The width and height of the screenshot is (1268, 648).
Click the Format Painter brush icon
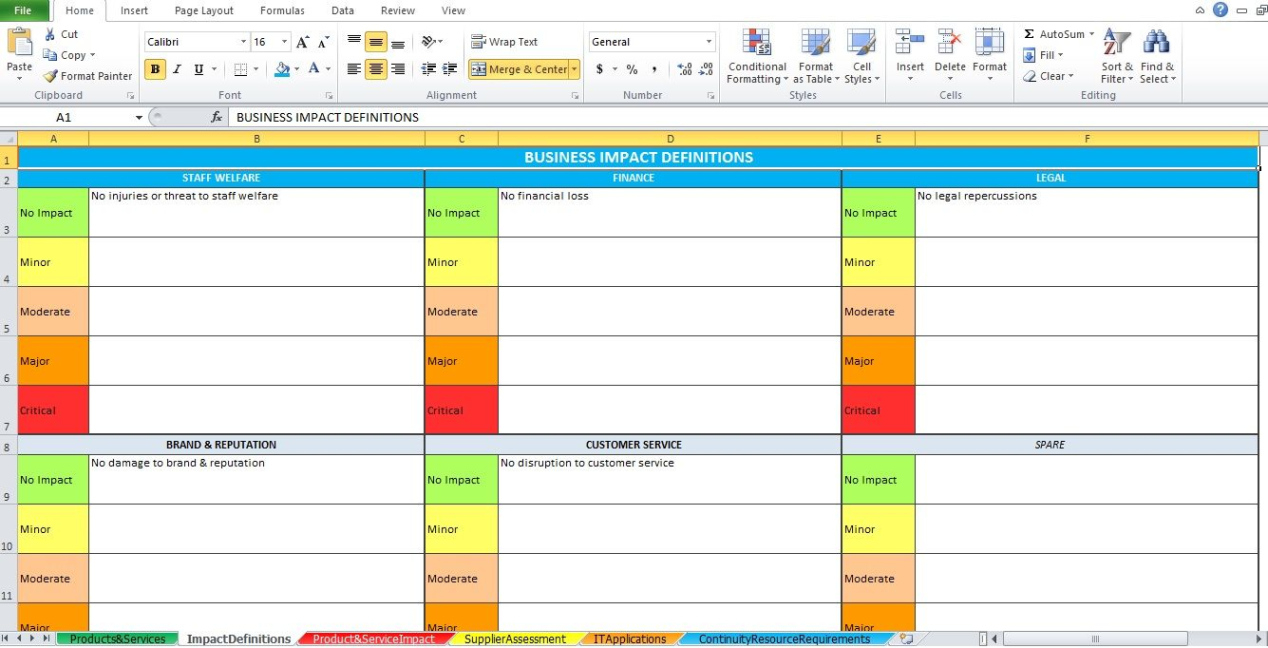pyautogui.click(x=50, y=76)
